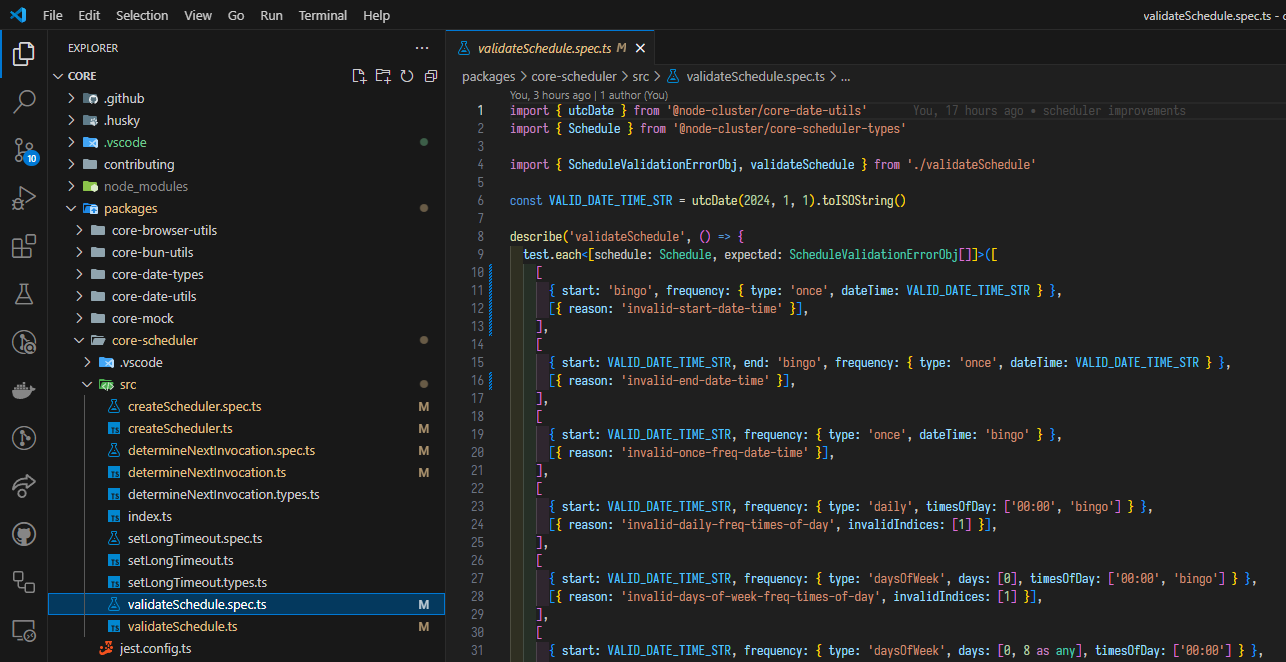
Task: Click New File icon in Explorer header
Action: point(359,76)
